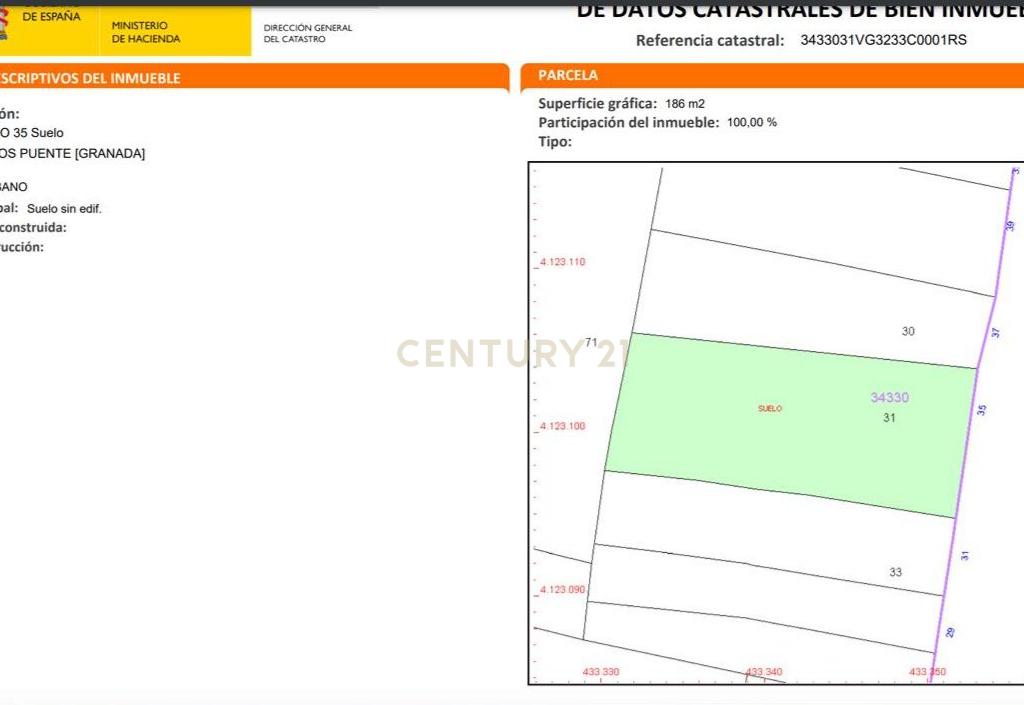Viewport: 1024px width, 705px height.
Task: Click the 34330 block number on map
Action: pyautogui.click(x=889, y=398)
